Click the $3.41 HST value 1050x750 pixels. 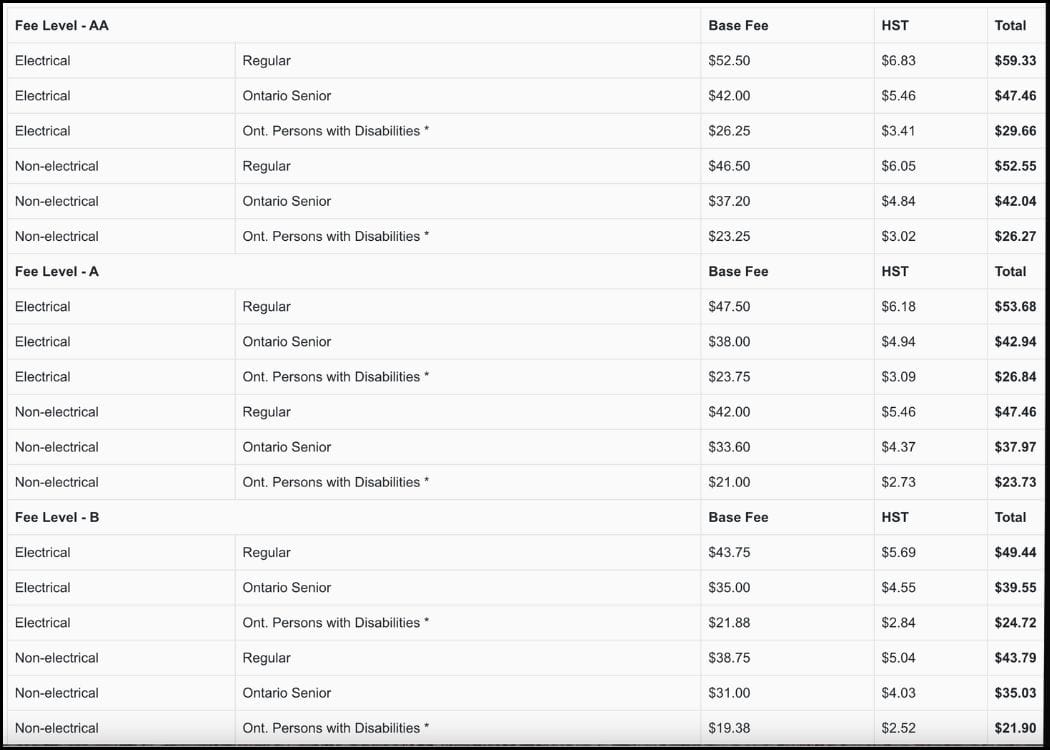pyautogui.click(x=898, y=131)
